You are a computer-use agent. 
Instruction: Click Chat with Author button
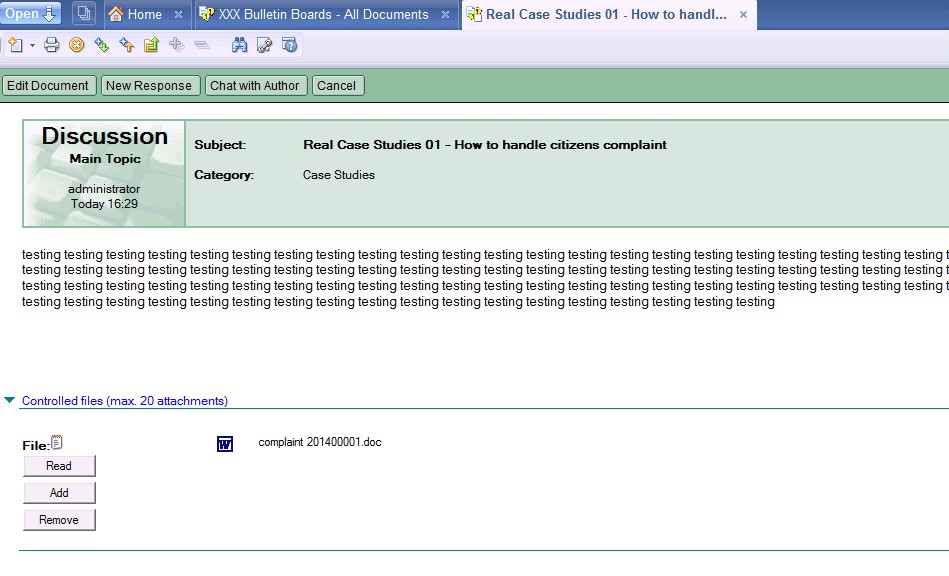pyautogui.click(x=255, y=86)
